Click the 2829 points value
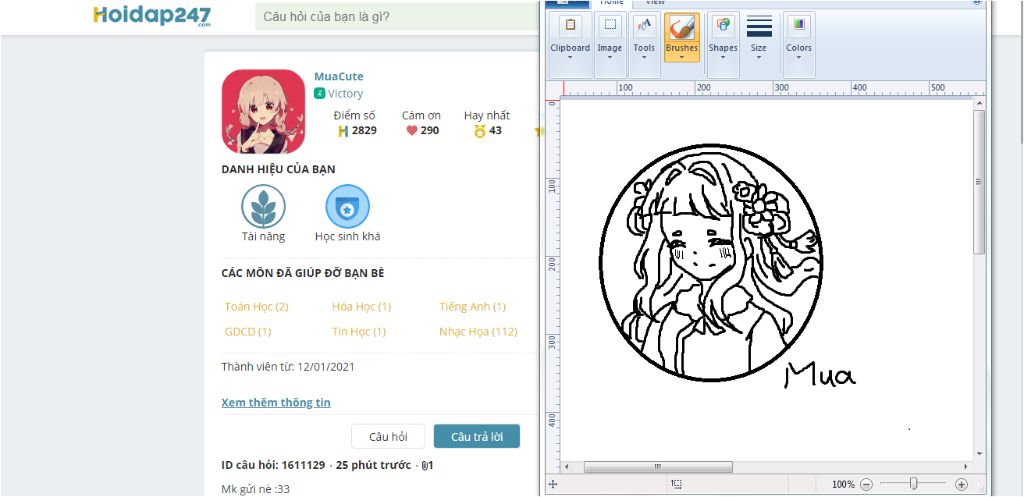The width and height of the screenshot is (1024, 497). pos(364,131)
